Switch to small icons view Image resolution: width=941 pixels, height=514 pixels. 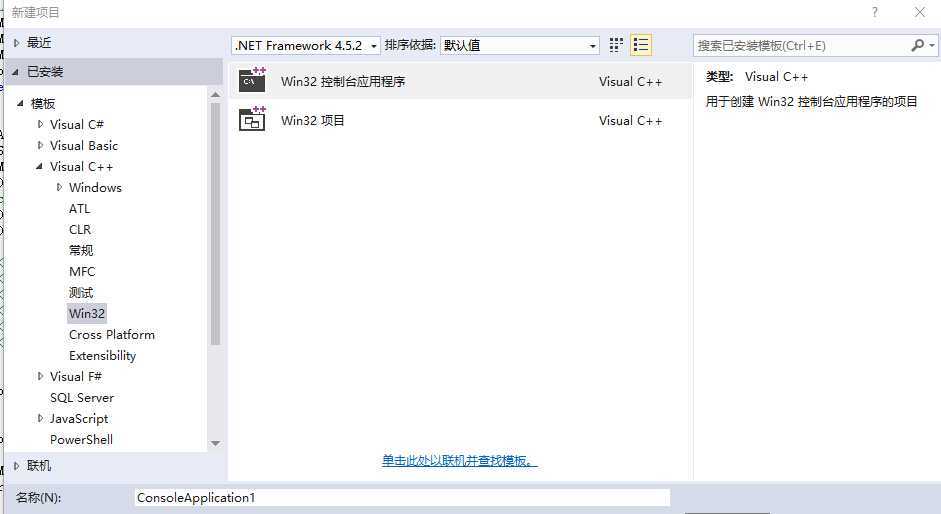click(x=616, y=45)
